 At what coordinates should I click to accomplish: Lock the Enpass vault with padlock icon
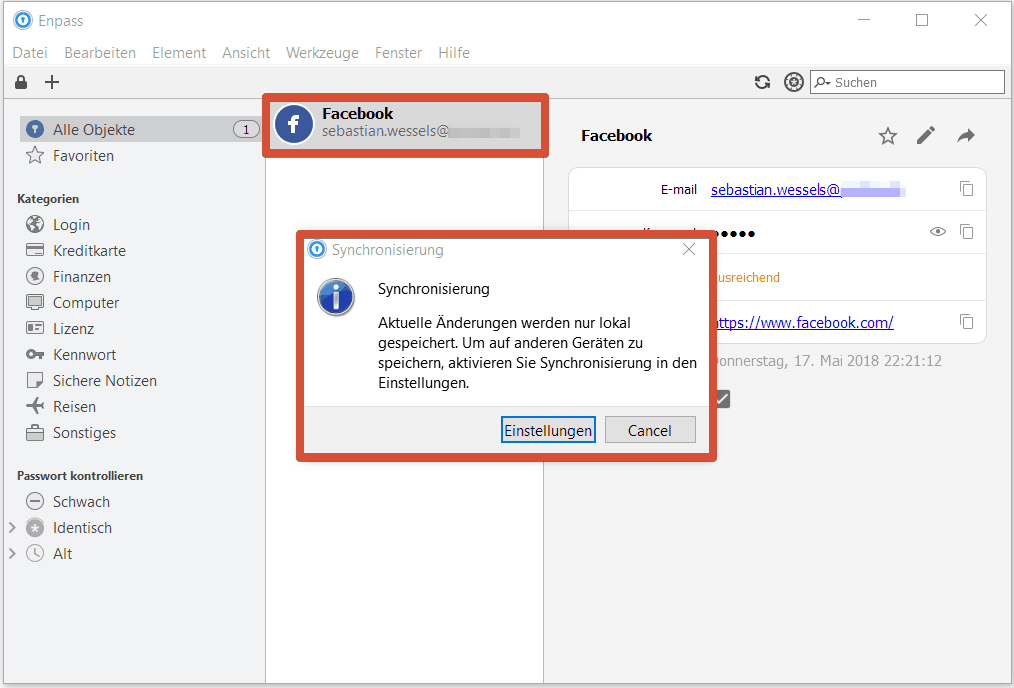[x=21, y=82]
